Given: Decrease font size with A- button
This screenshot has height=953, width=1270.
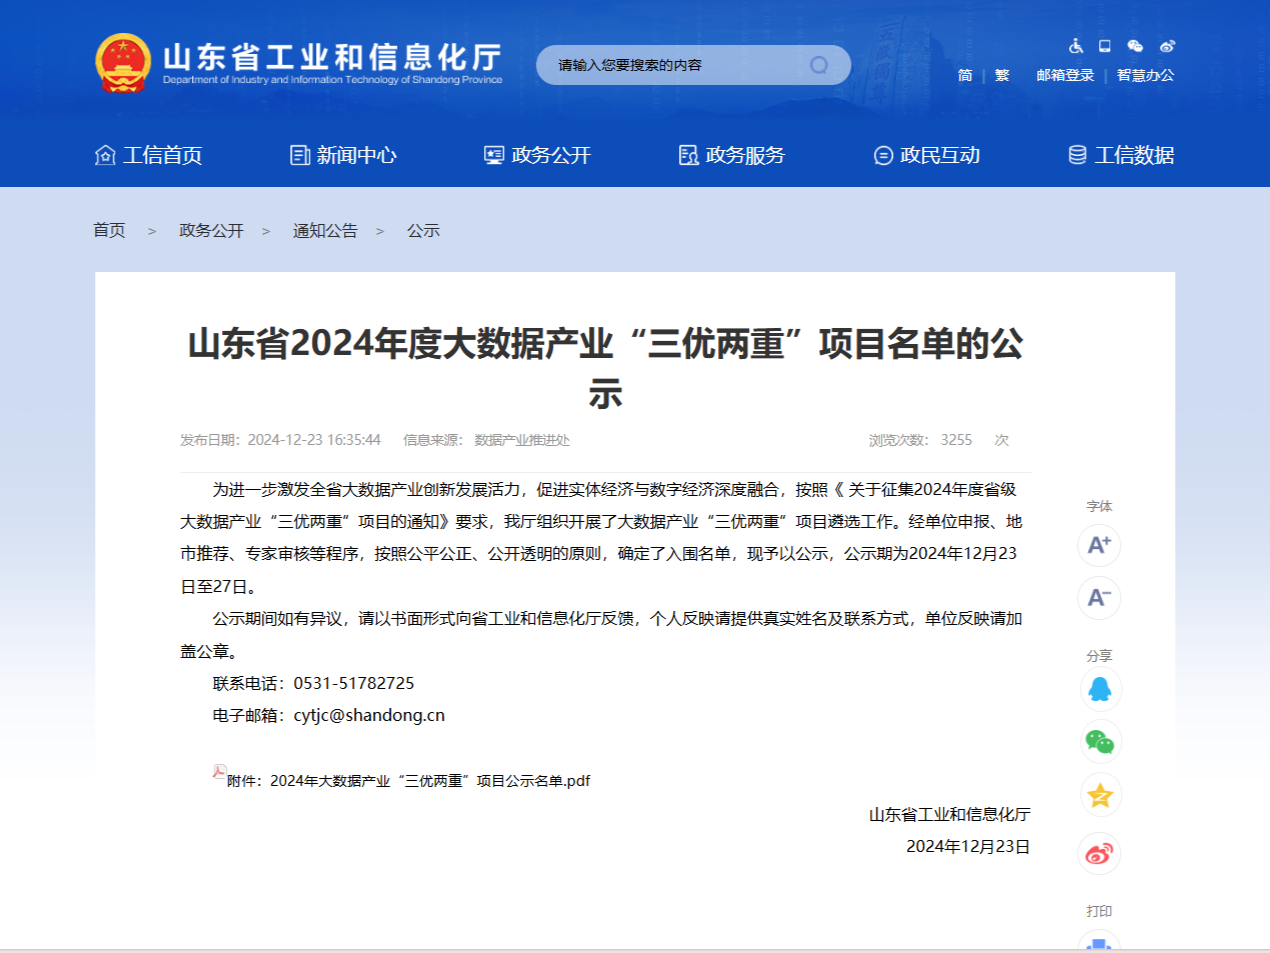Looking at the screenshot, I should point(1099,598).
